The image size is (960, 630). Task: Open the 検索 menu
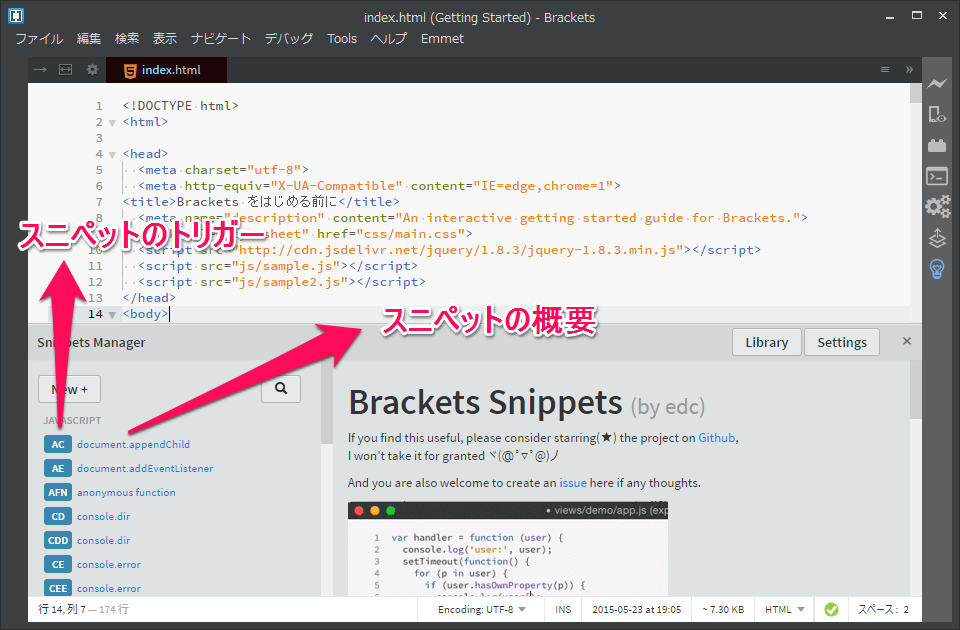coord(127,39)
